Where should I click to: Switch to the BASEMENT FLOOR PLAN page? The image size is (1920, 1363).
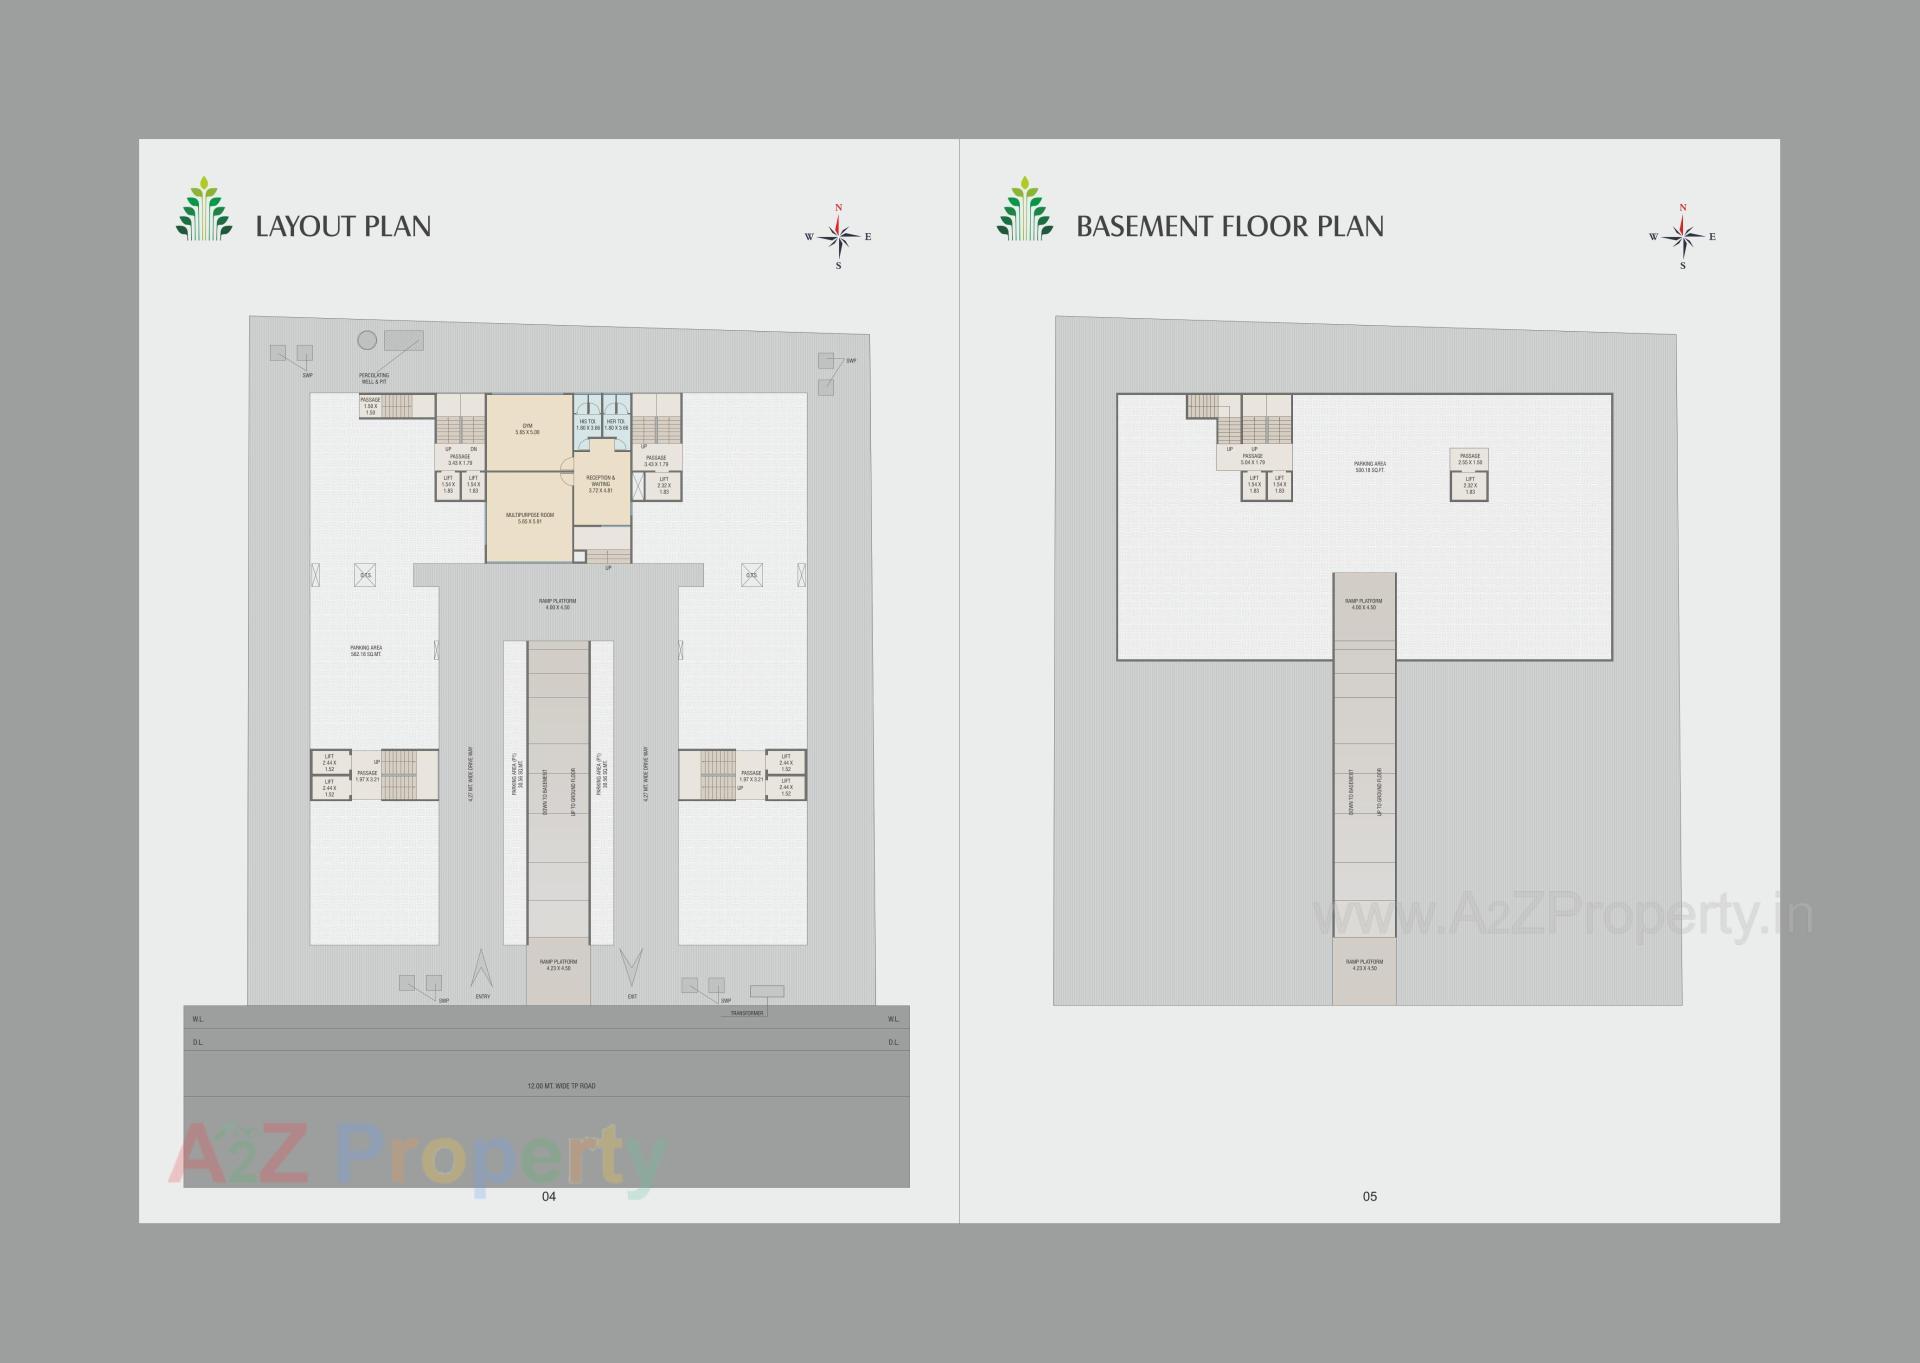coord(1231,227)
